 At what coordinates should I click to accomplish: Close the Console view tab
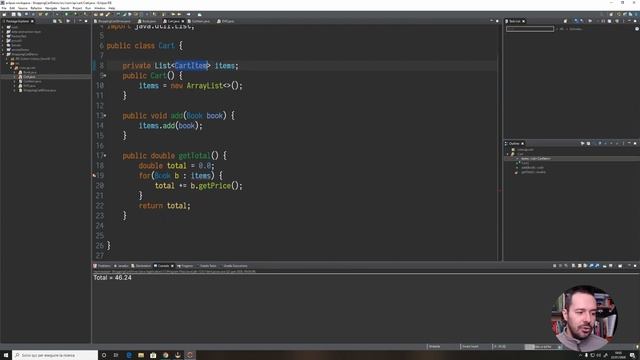(x=172, y=266)
